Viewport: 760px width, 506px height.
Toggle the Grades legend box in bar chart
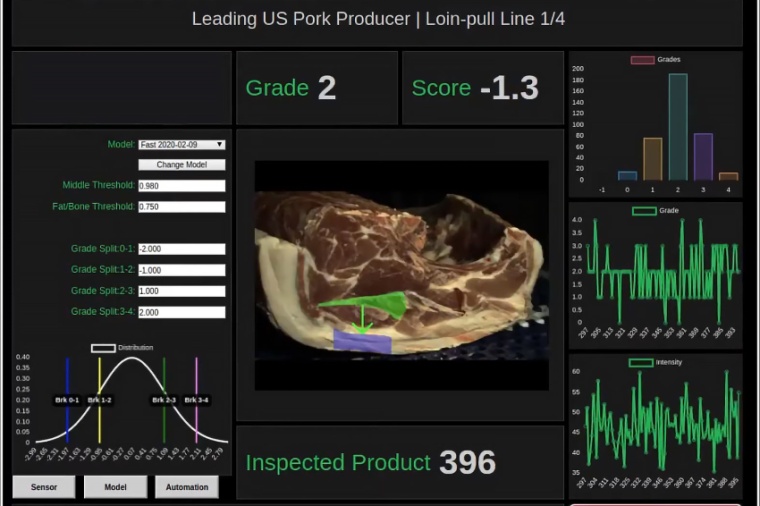click(x=642, y=60)
